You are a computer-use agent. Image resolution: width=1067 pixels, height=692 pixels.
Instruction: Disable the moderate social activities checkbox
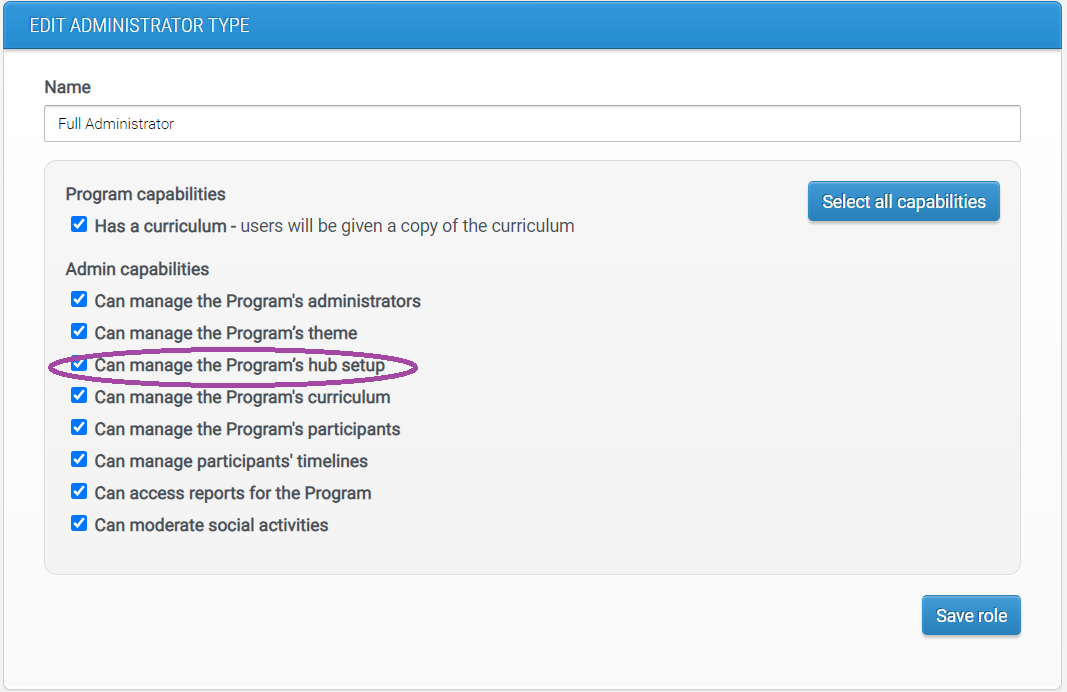click(79, 524)
